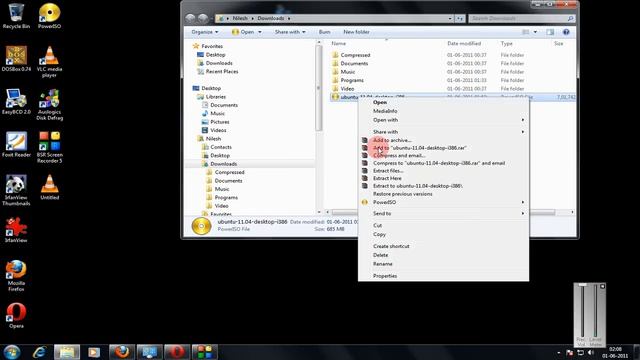Launch Auslogics Disk Defrag from the desktop

[49, 104]
